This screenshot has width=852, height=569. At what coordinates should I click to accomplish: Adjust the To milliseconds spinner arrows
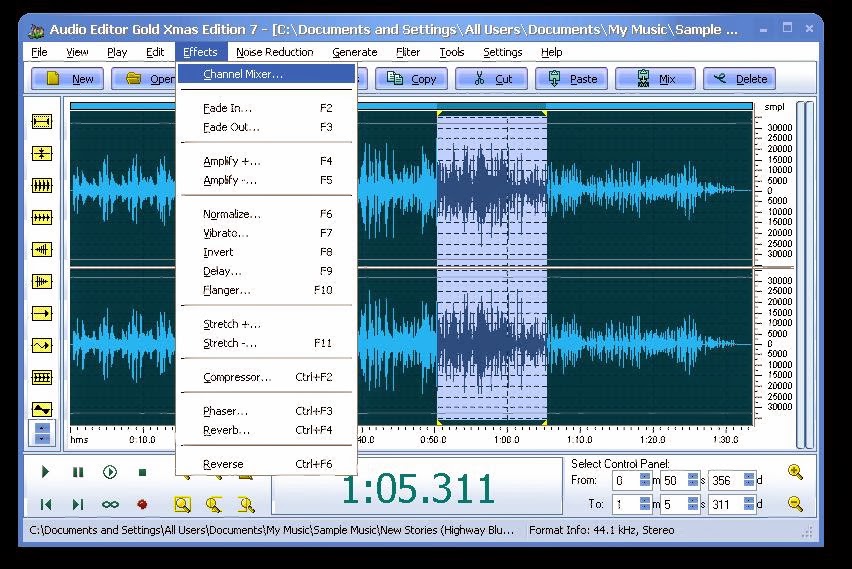pyautogui.click(x=749, y=504)
